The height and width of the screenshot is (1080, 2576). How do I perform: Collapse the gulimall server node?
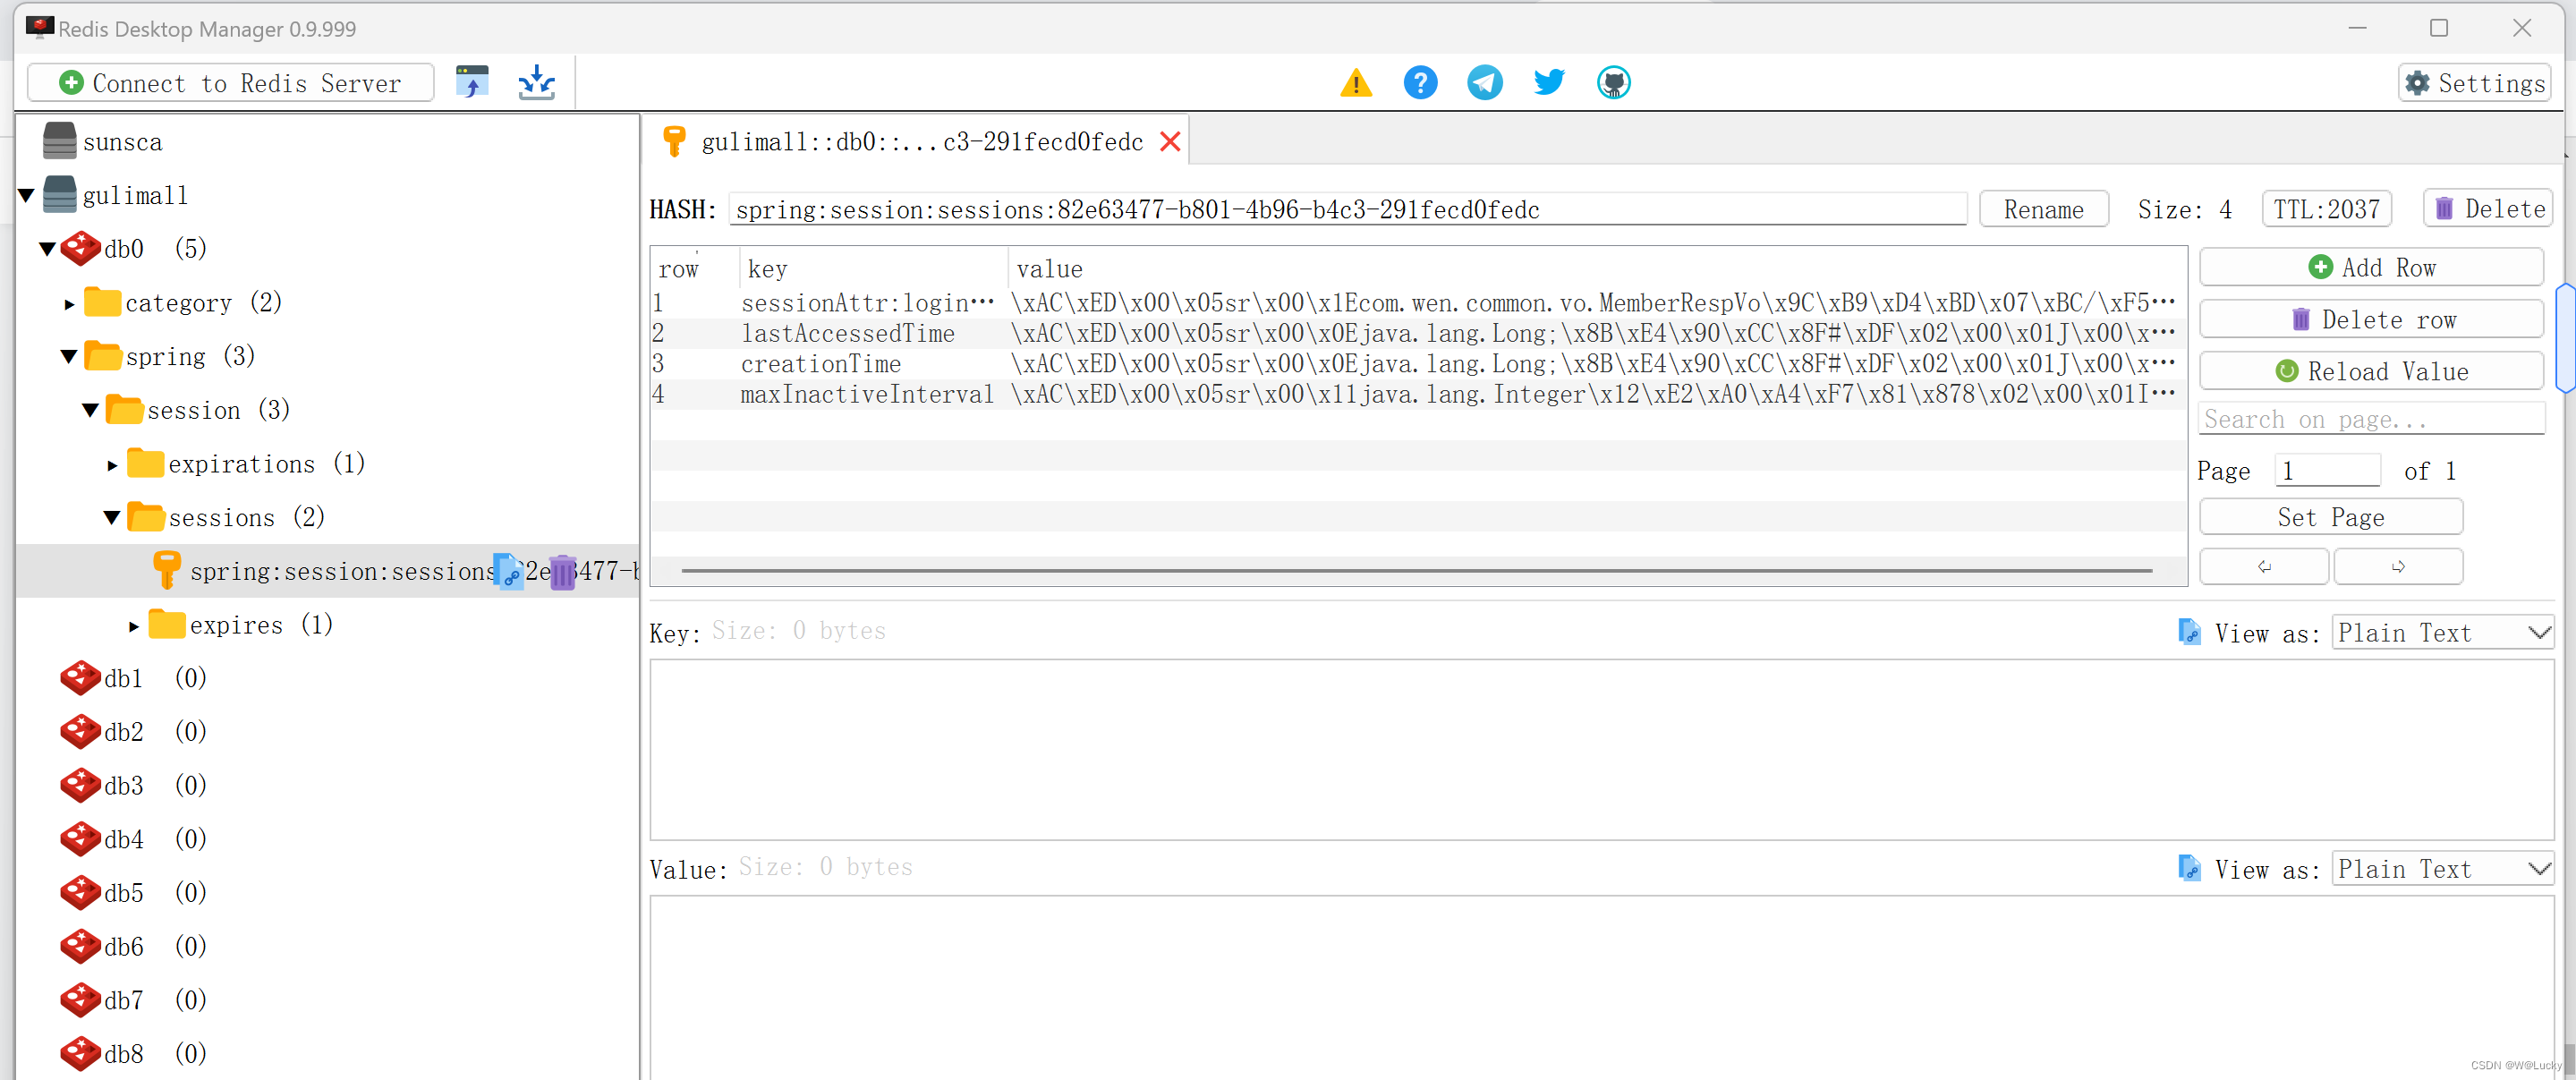[x=27, y=195]
